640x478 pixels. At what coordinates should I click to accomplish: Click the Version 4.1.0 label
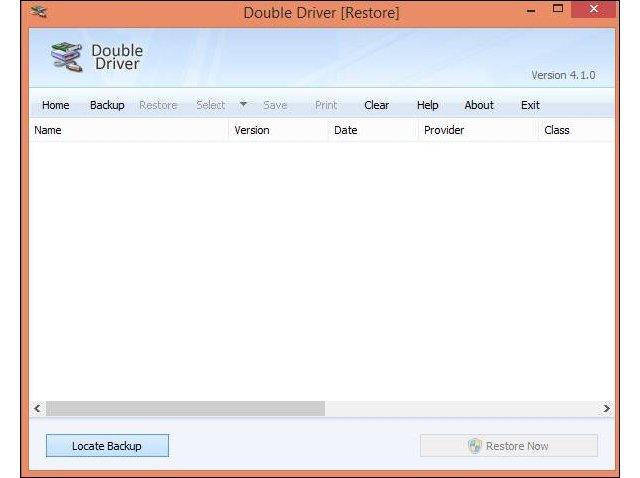point(563,75)
